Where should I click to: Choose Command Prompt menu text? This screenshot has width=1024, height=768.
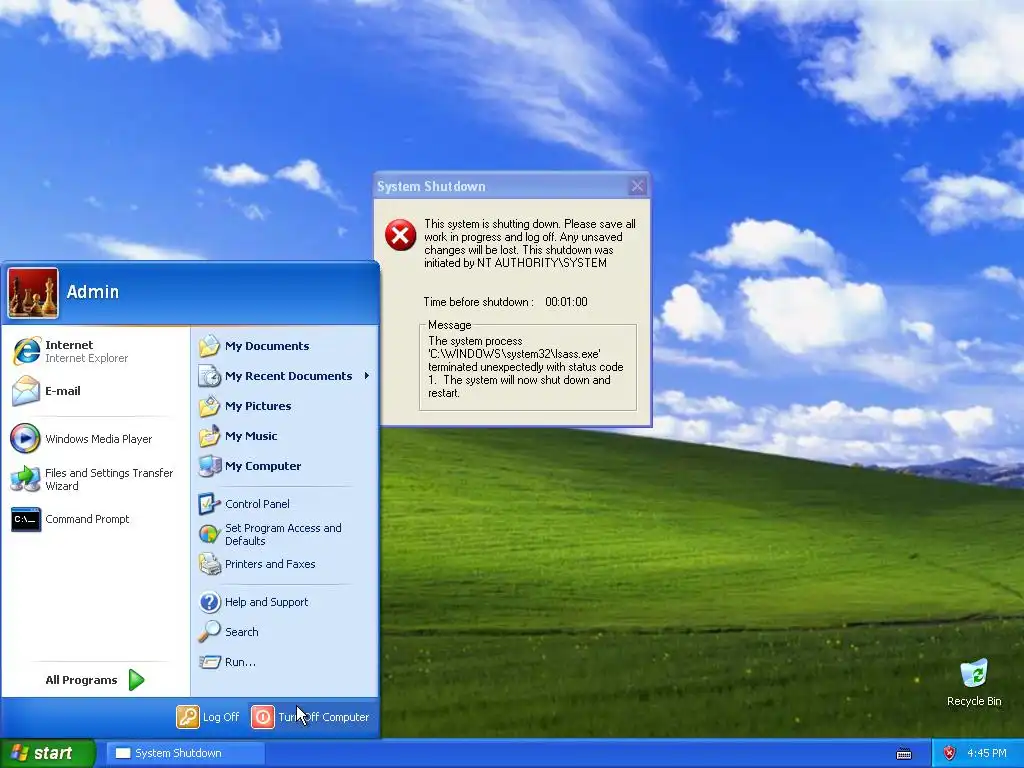pyautogui.click(x=87, y=519)
